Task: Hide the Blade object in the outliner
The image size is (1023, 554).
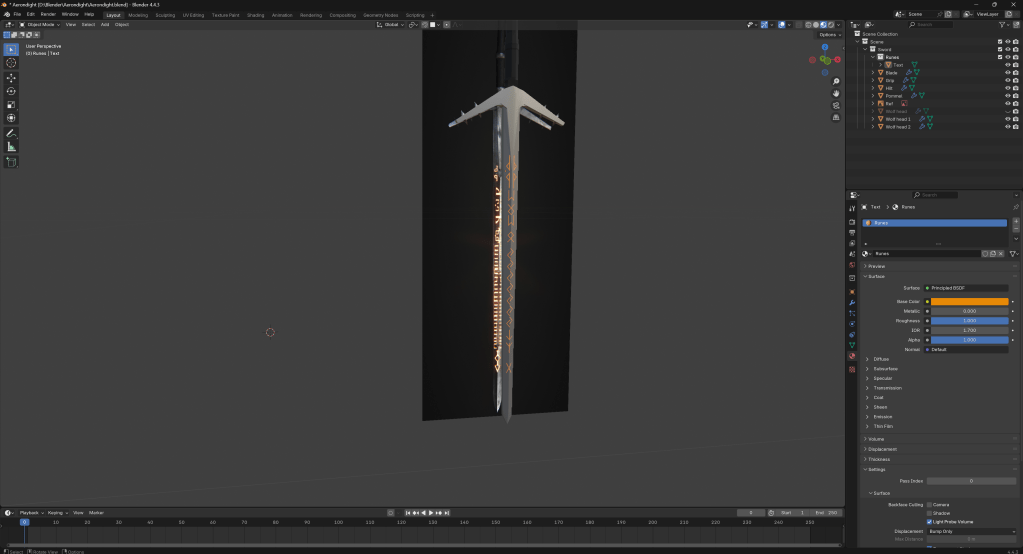Action: pyautogui.click(x=1007, y=72)
